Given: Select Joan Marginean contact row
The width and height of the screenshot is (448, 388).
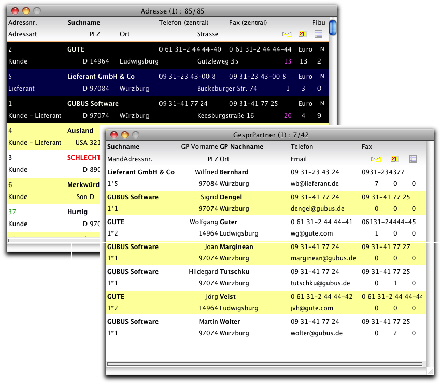Looking at the screenshot, I should pos(266,253).
